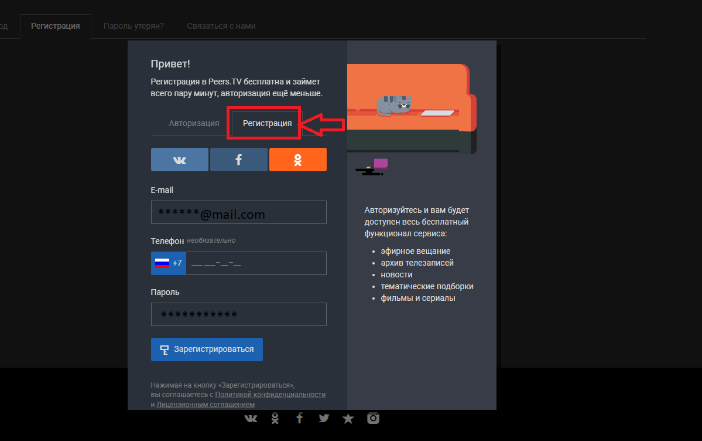Click the cat on the sofa illustration
702x441 pixels.
[x=394, y=105]
